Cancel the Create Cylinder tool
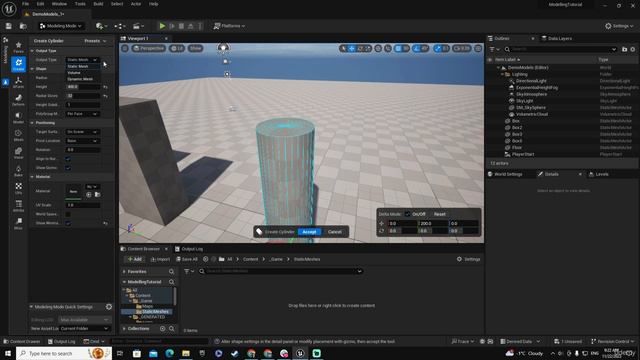Viewport: 640px width, 360px height. click(335, 232)
